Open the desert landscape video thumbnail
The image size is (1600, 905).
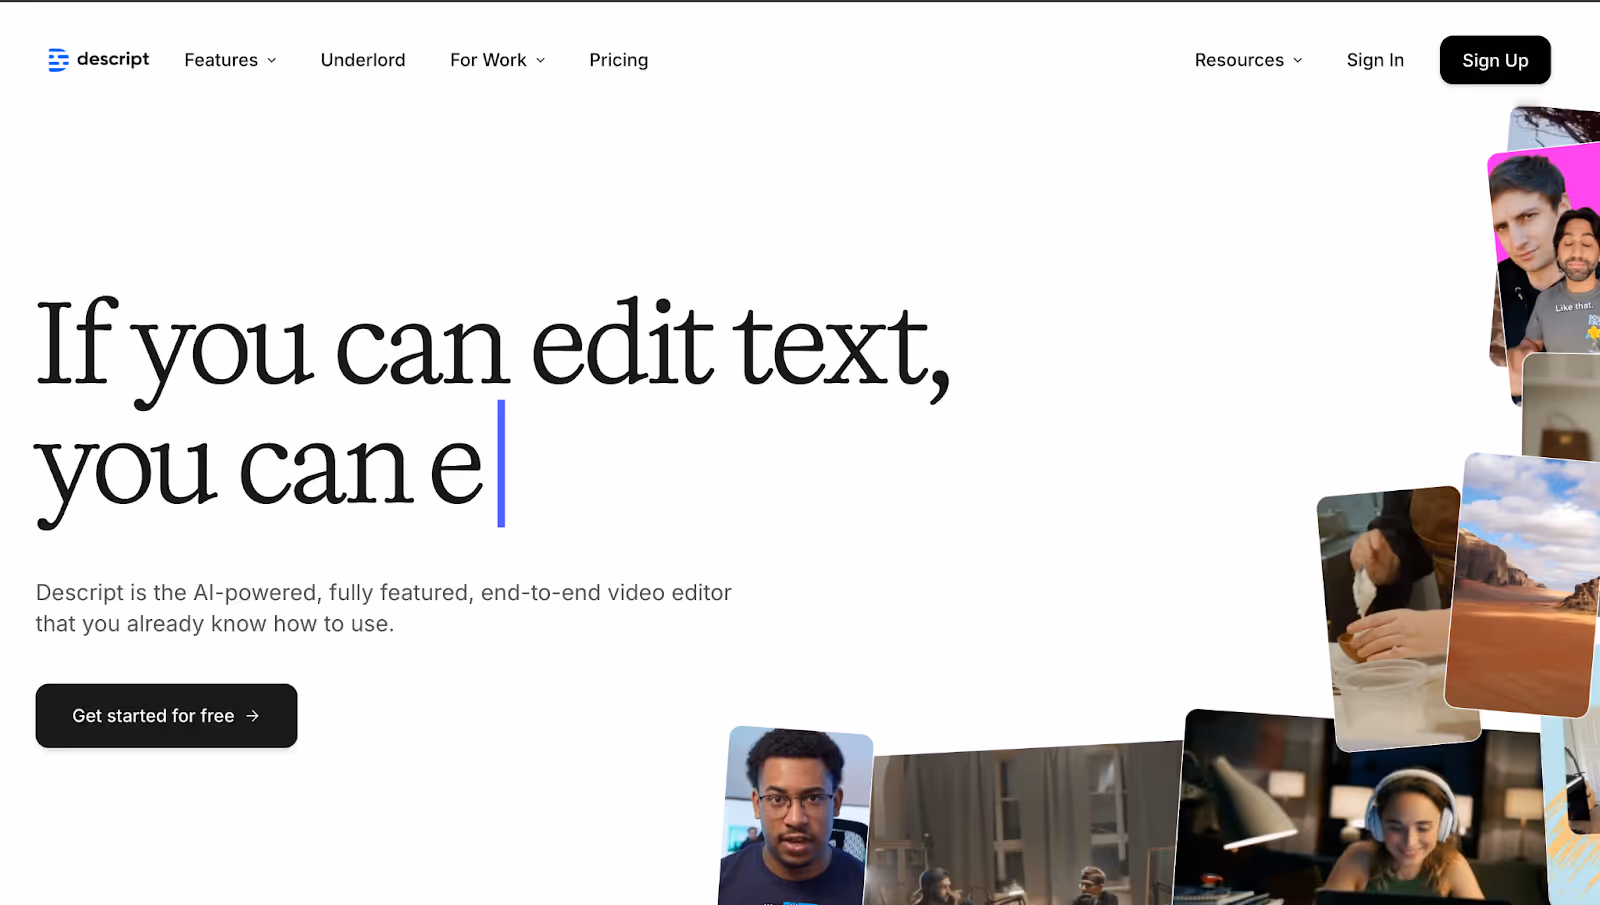point(1525,585)
